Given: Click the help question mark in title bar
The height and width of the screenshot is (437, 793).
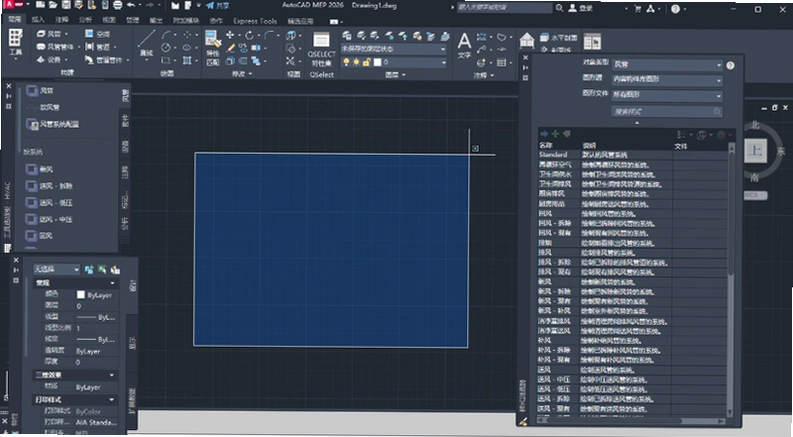Looking at the screenshot, I should pyautogui.click(x=676, y=9).
